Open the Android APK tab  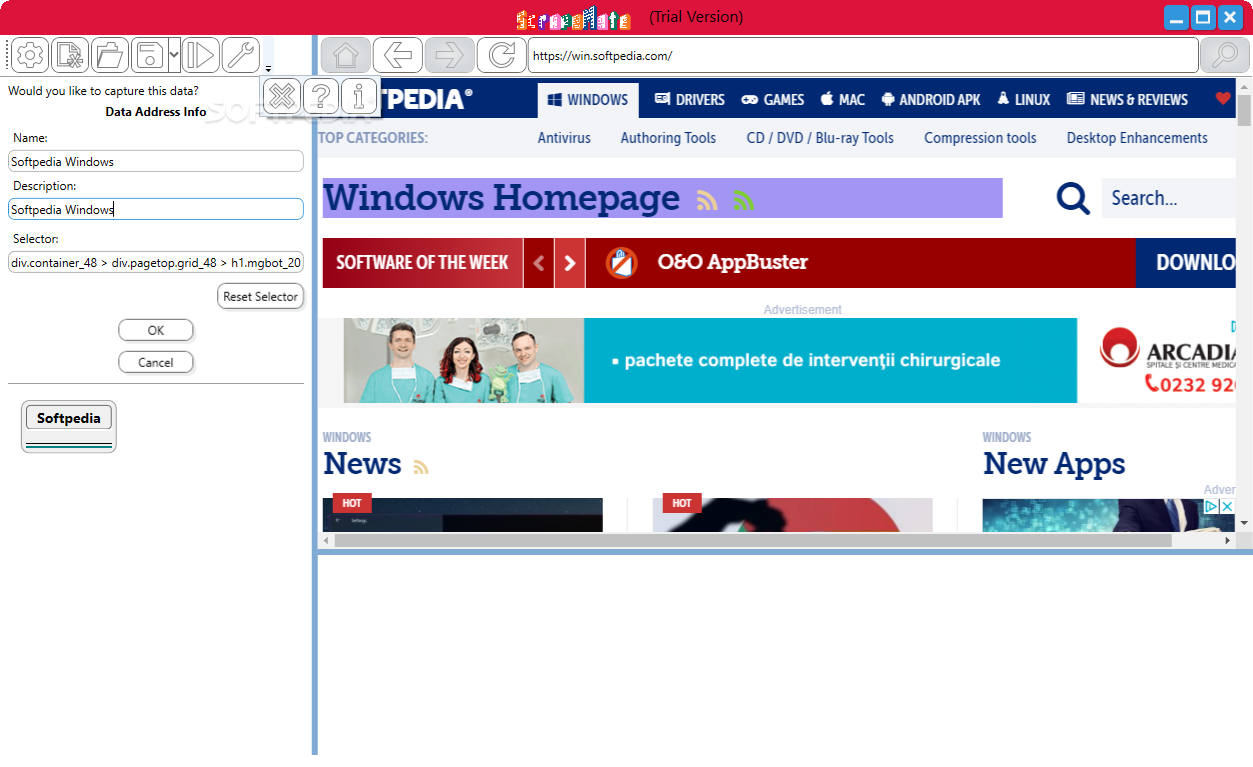pyautogui.click(x=930, y=99)
